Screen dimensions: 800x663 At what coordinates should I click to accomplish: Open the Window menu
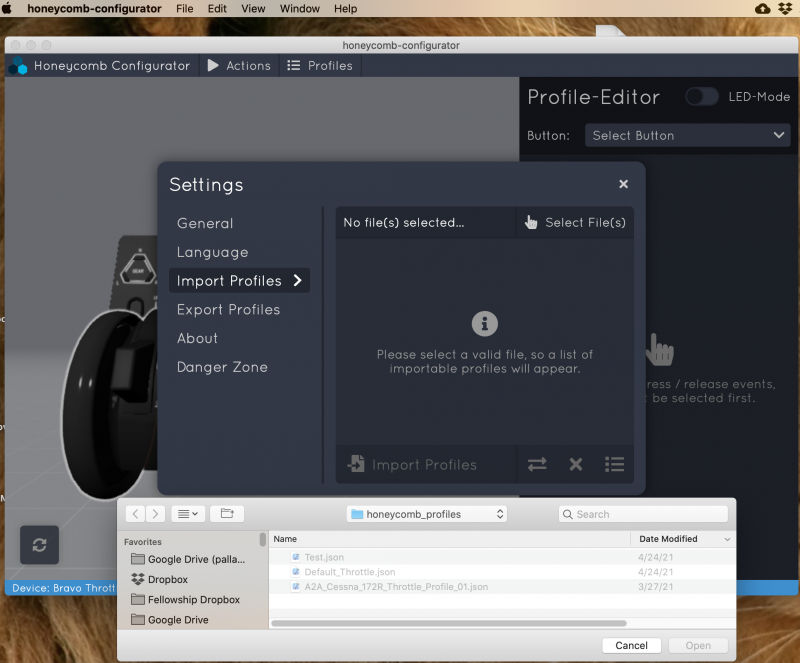click(299, 9)
